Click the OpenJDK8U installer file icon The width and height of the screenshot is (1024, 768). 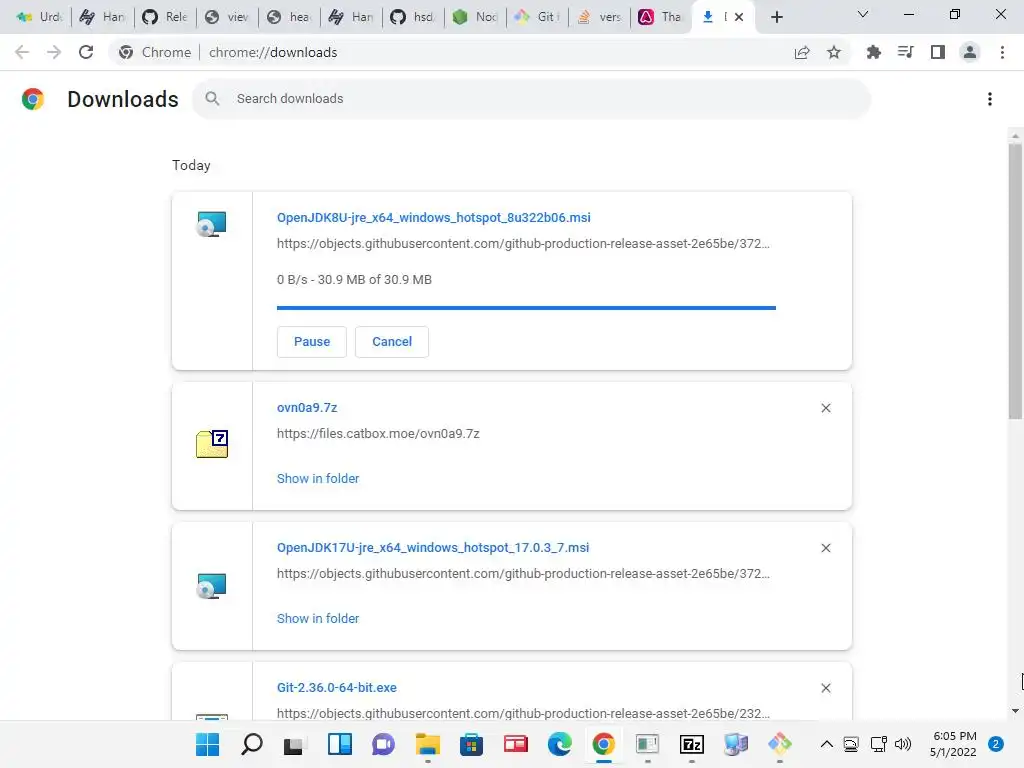212,224
